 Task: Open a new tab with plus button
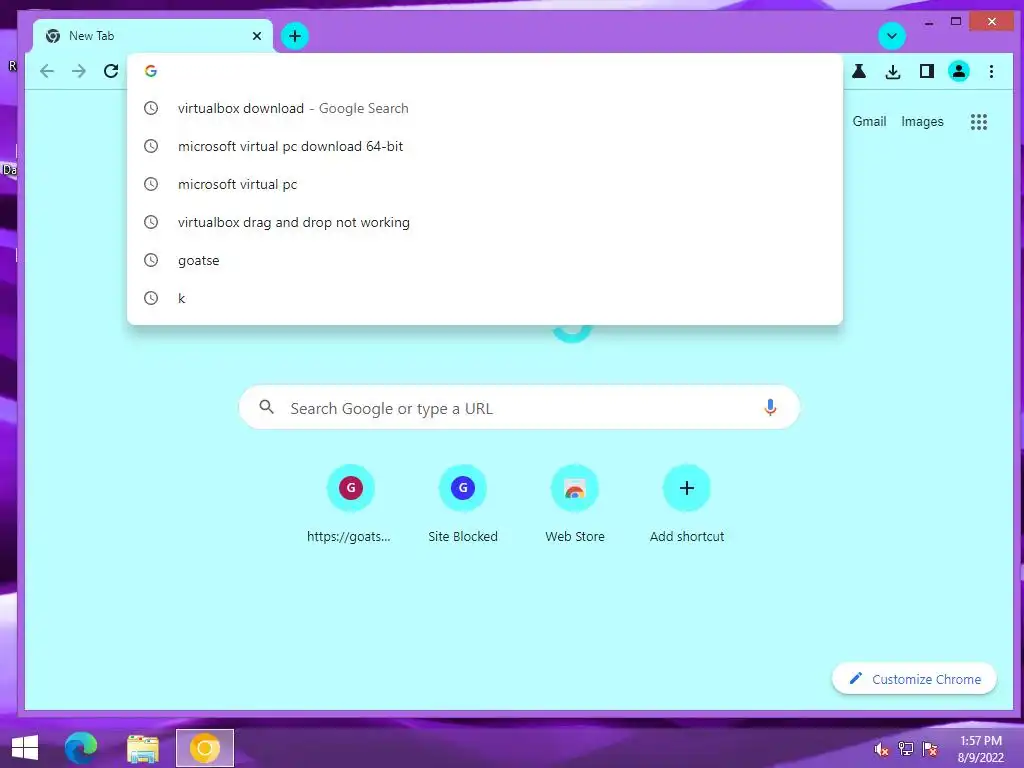295,36
